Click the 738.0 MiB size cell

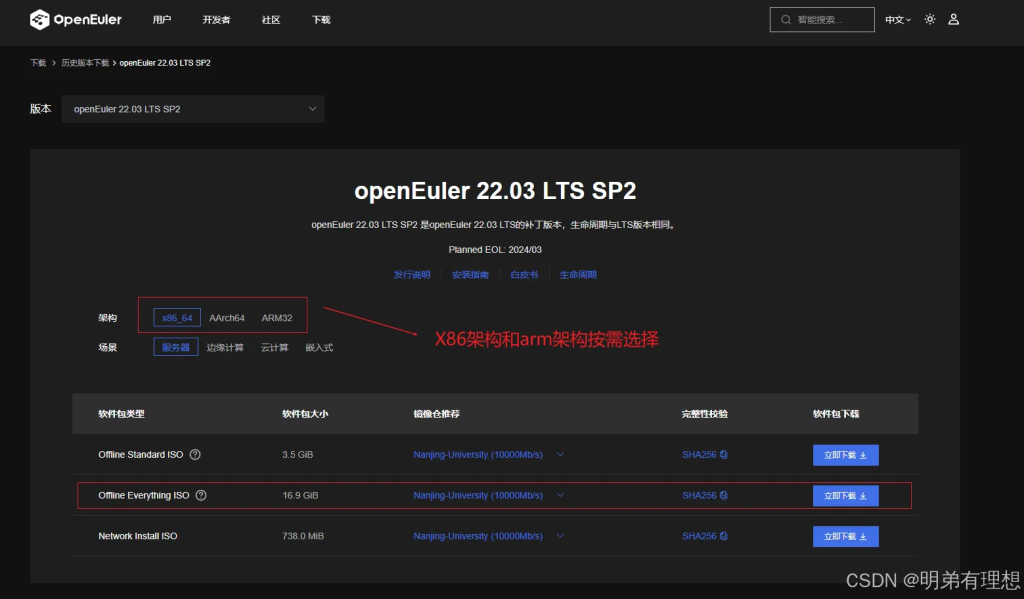tap(303, 536)
